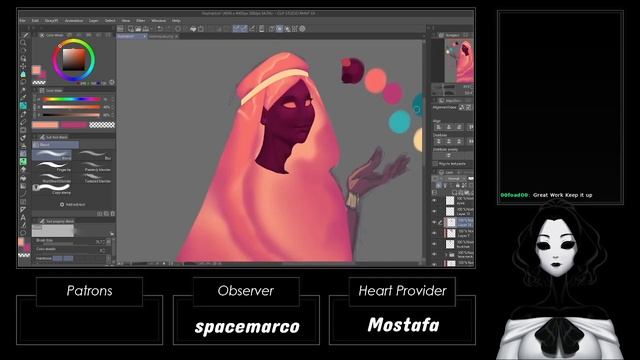Click first Align button in Align panel
640x360 pixels.
tap(439, 127)
